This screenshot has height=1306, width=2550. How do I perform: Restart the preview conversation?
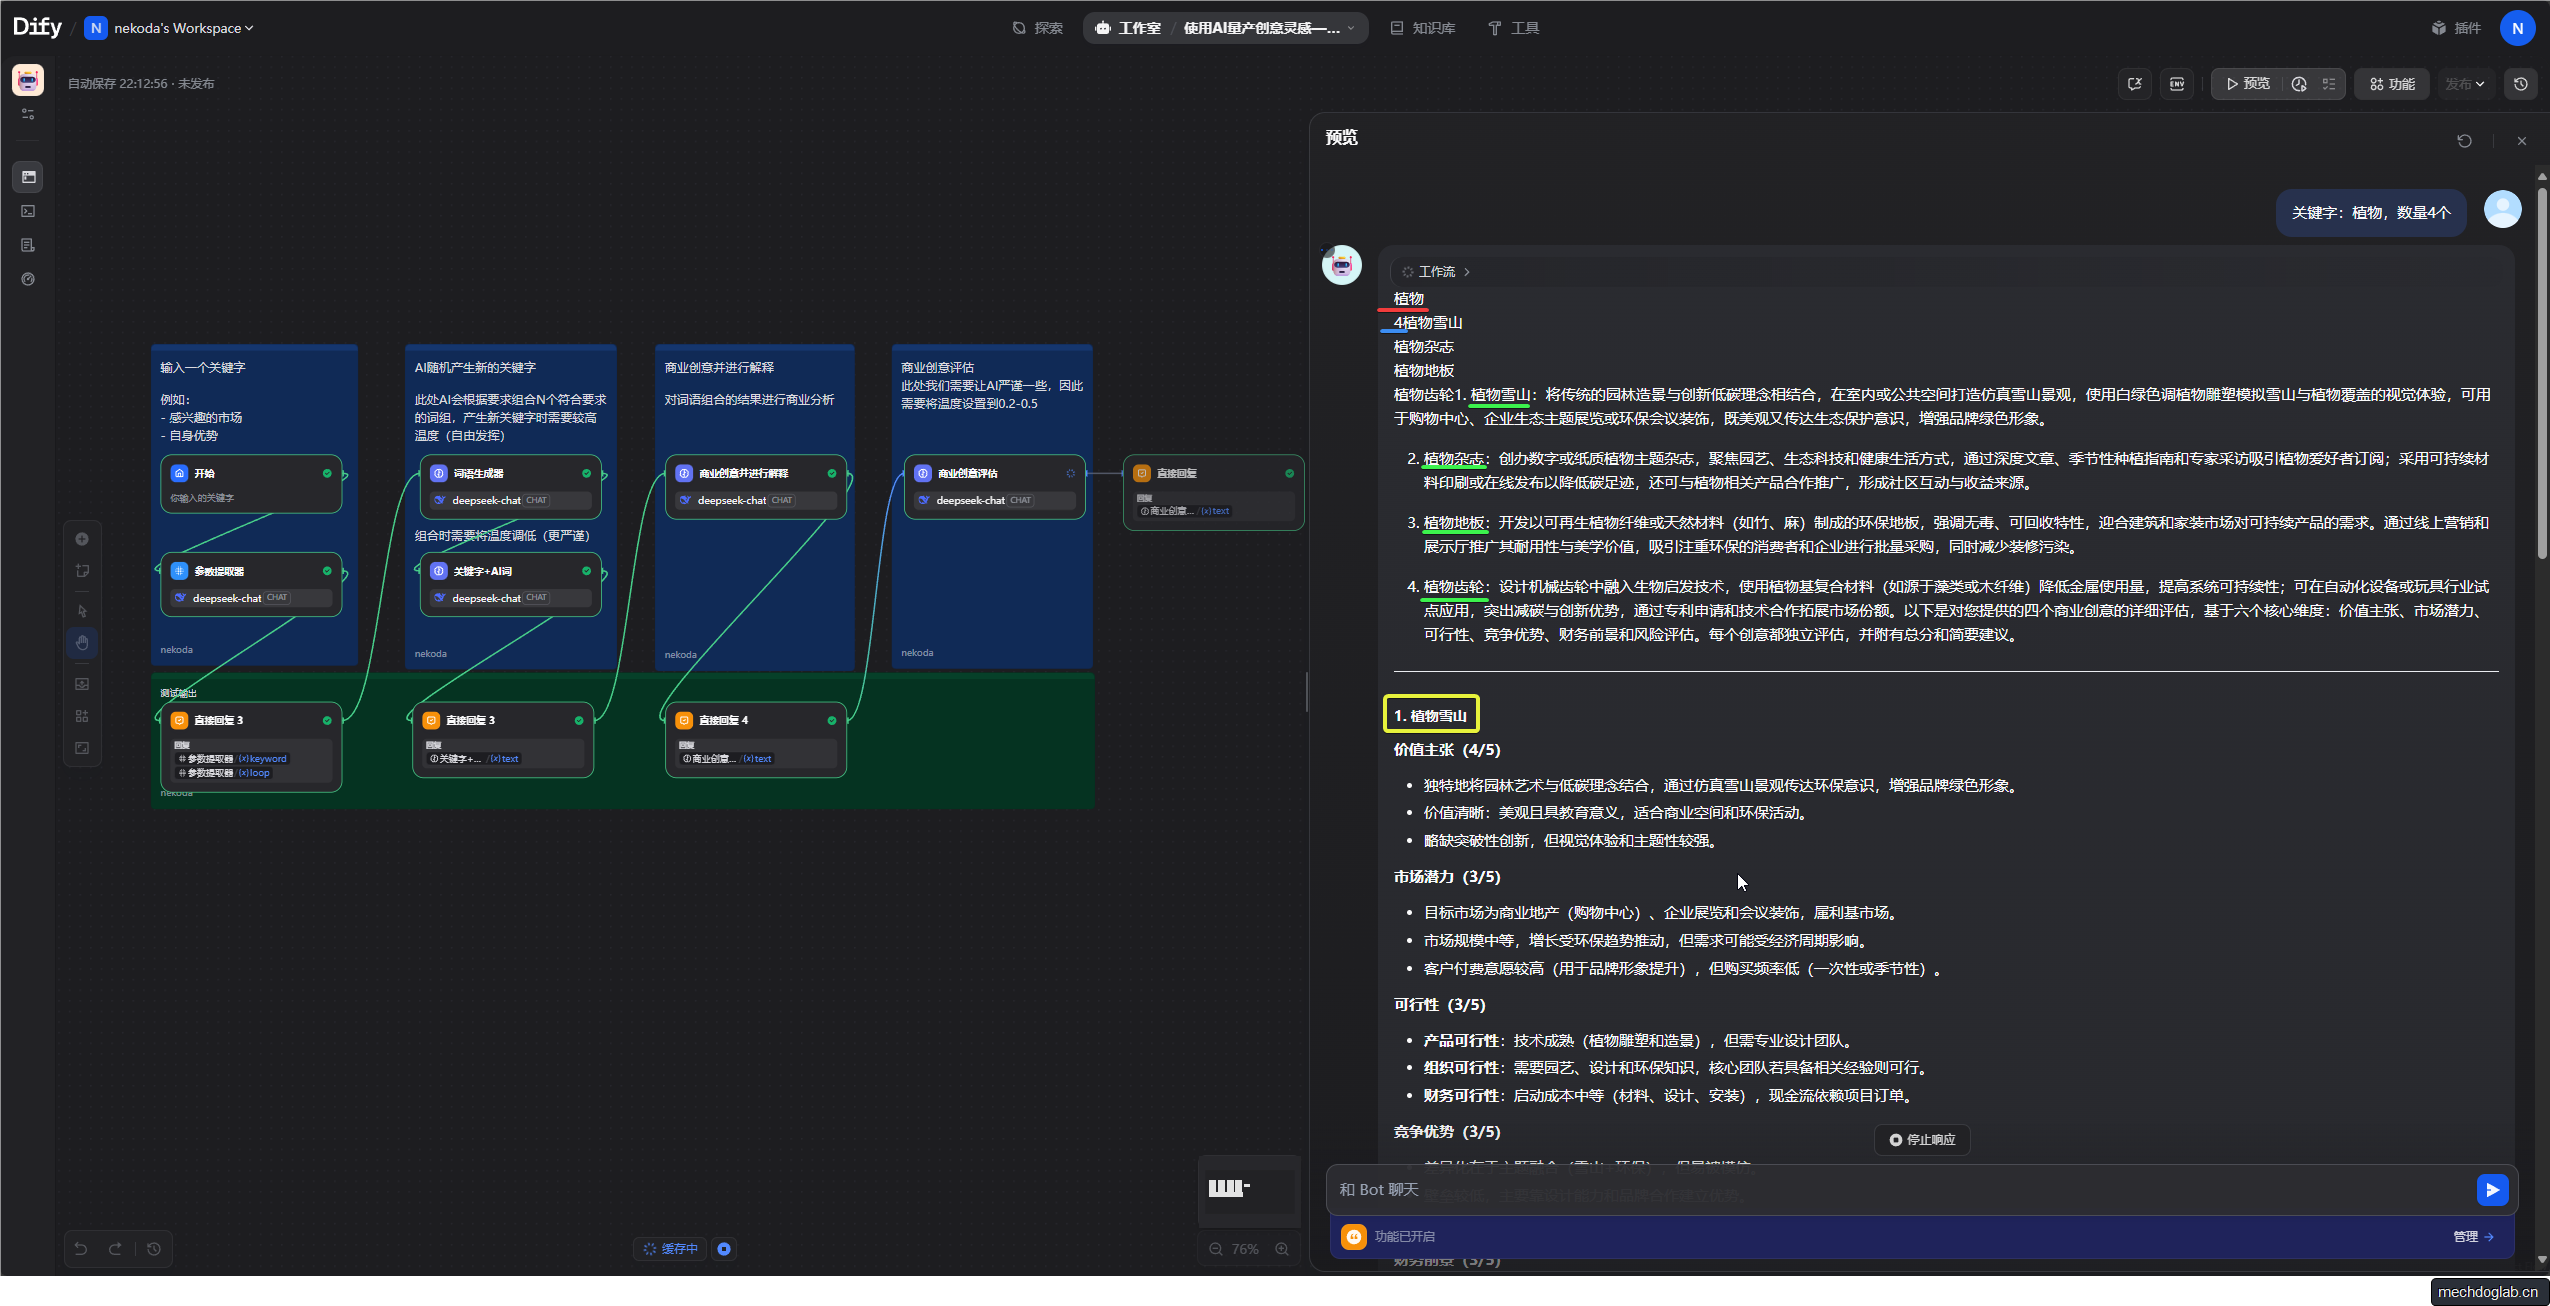(2464, 141)
